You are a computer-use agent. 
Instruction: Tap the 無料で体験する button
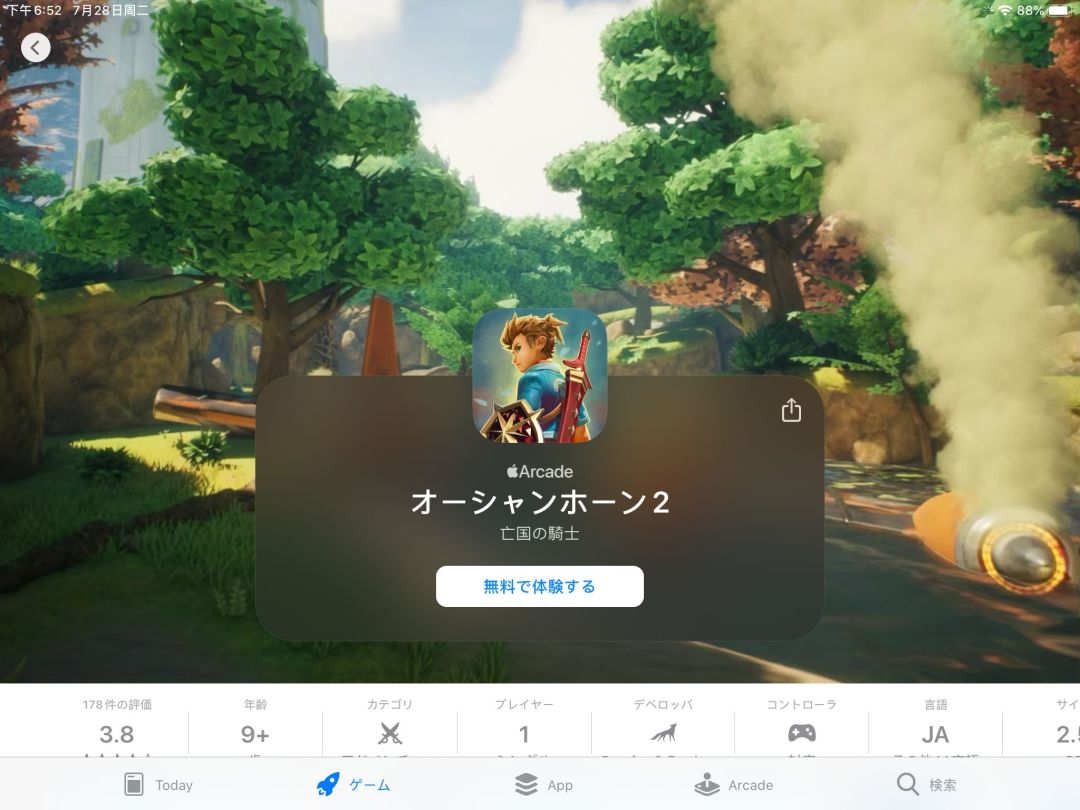[x=539, y=586]
